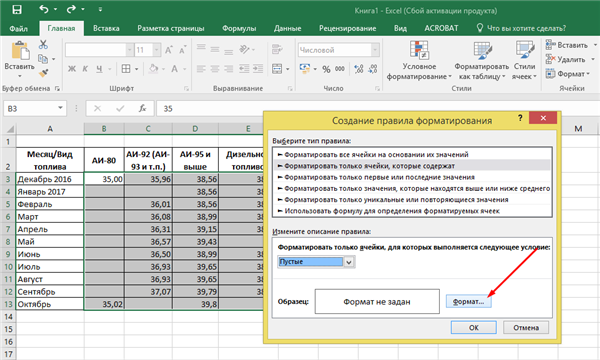Switch to Разметка страницы tab

[x=171, y=28]
